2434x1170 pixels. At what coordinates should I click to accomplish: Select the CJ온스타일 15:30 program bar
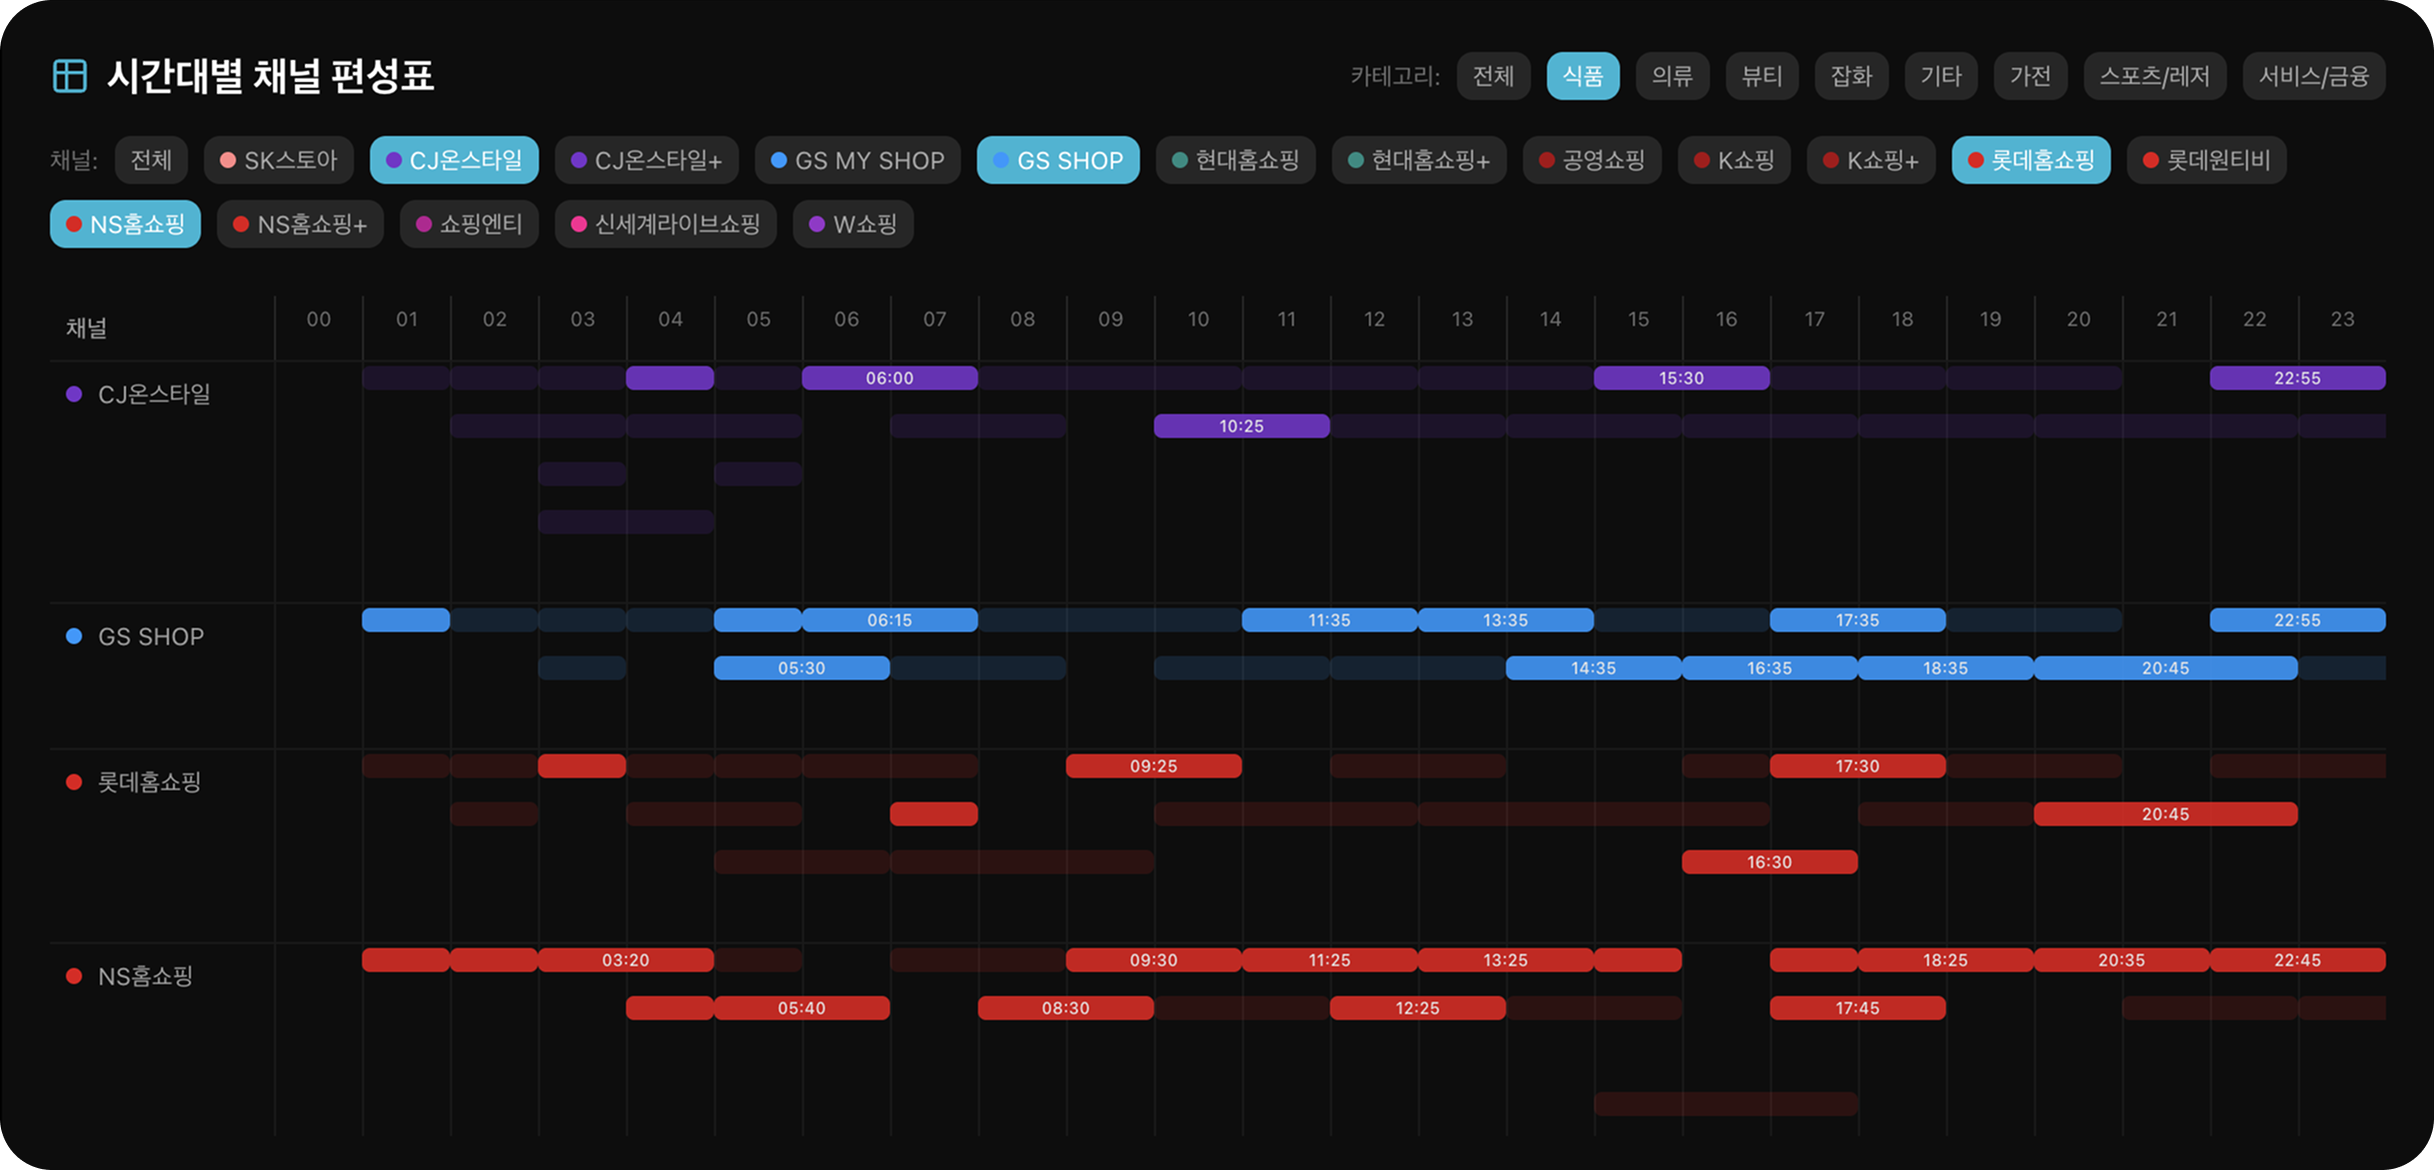tap(1681, 378)
